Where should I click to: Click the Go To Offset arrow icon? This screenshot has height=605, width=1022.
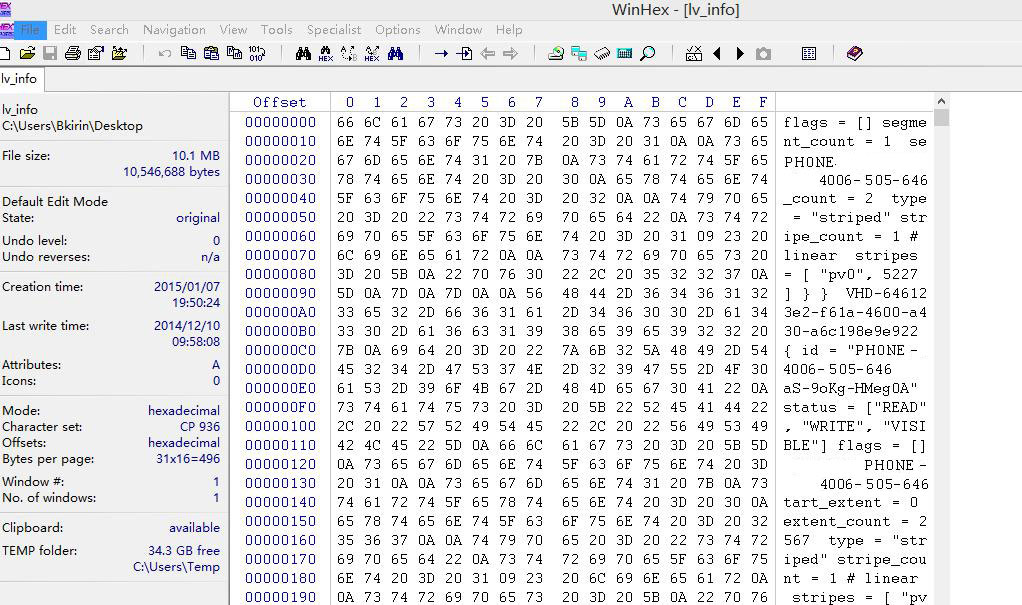(441, 53)
